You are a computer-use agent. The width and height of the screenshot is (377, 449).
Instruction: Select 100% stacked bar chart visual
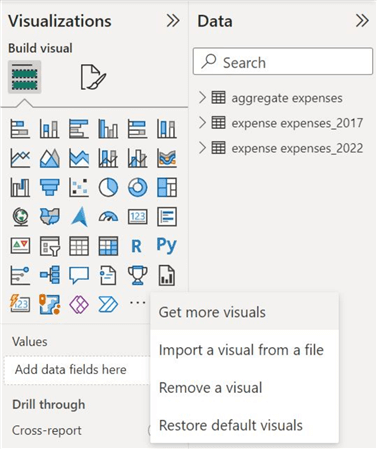(137, 129)
